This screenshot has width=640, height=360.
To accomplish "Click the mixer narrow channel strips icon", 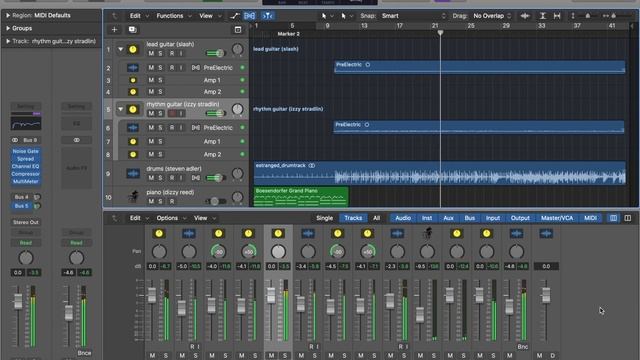I will click(x=613, y=218).
